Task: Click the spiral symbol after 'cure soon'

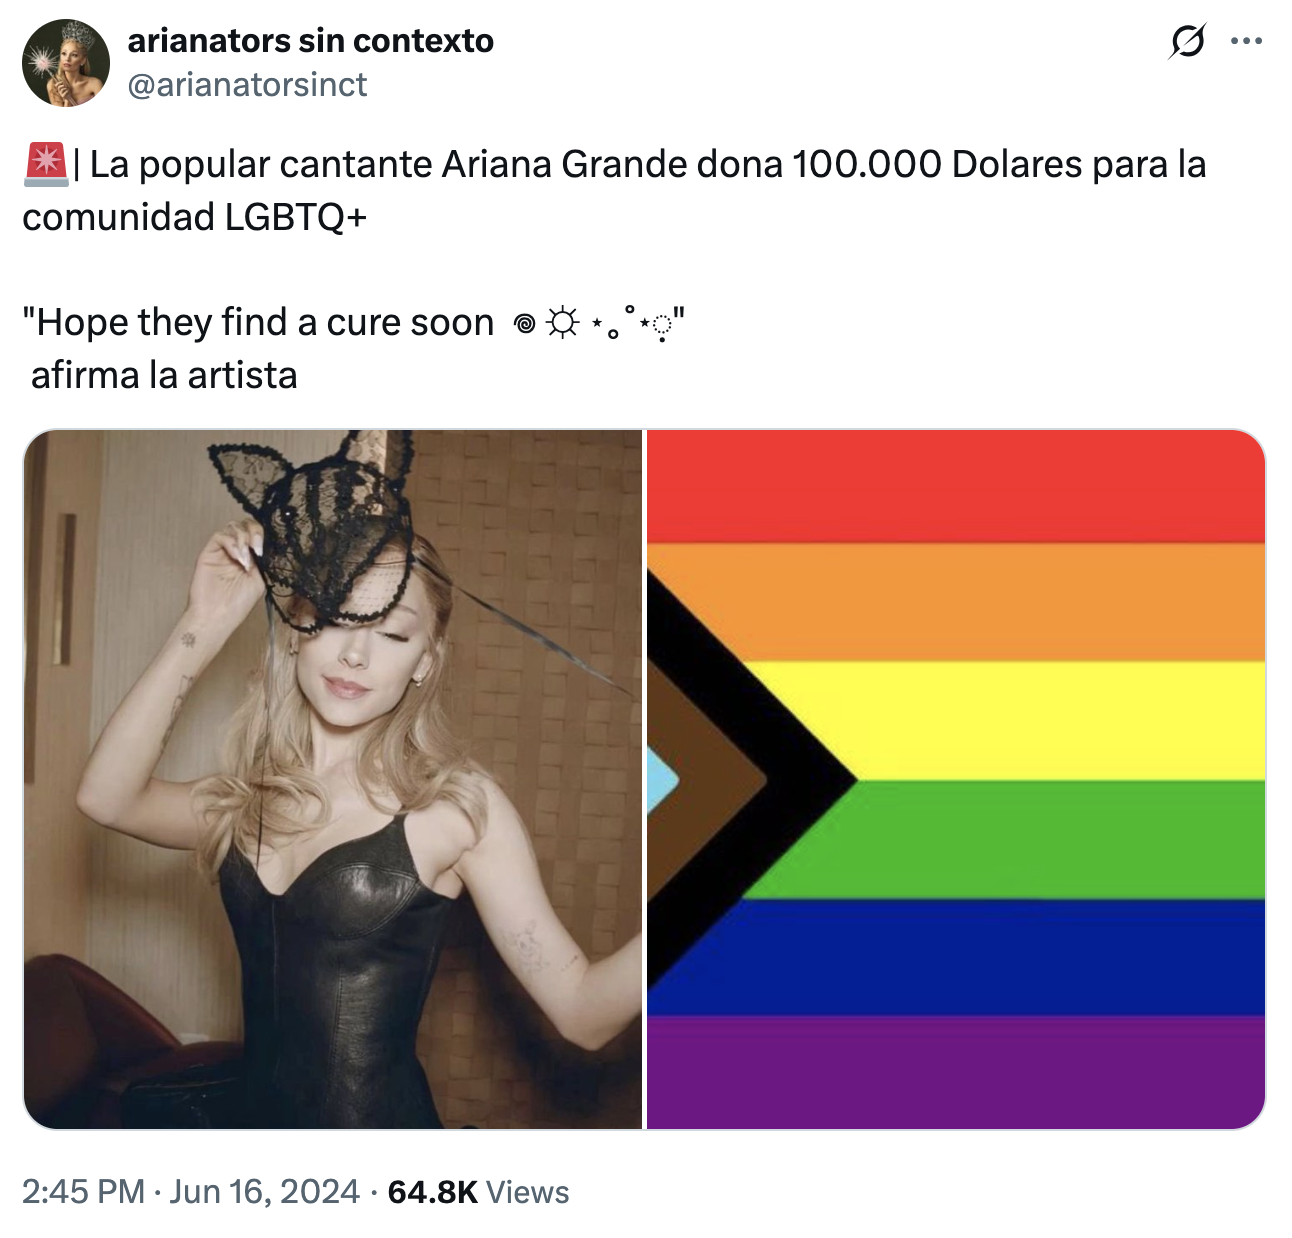Action: pos(525,324)
